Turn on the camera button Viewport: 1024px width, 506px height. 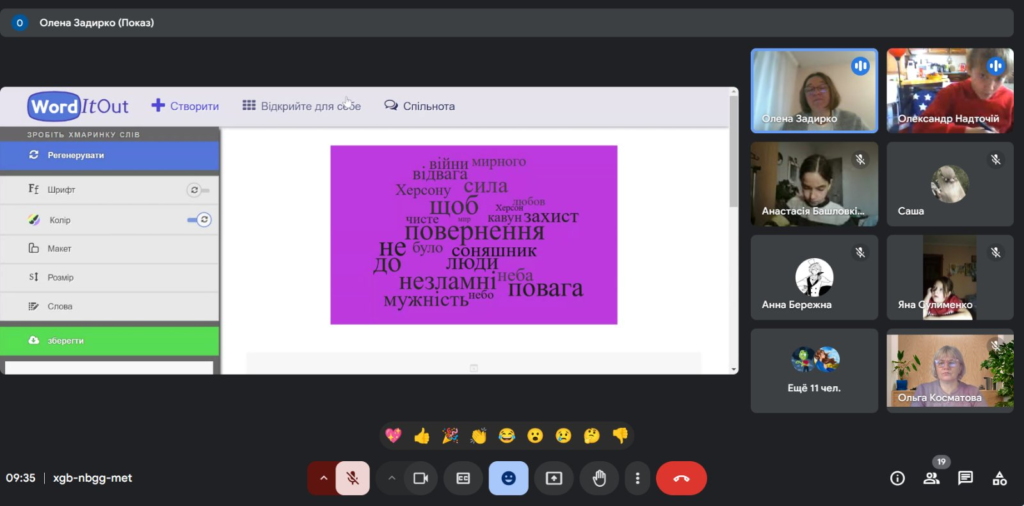click(x=420, y=478)
